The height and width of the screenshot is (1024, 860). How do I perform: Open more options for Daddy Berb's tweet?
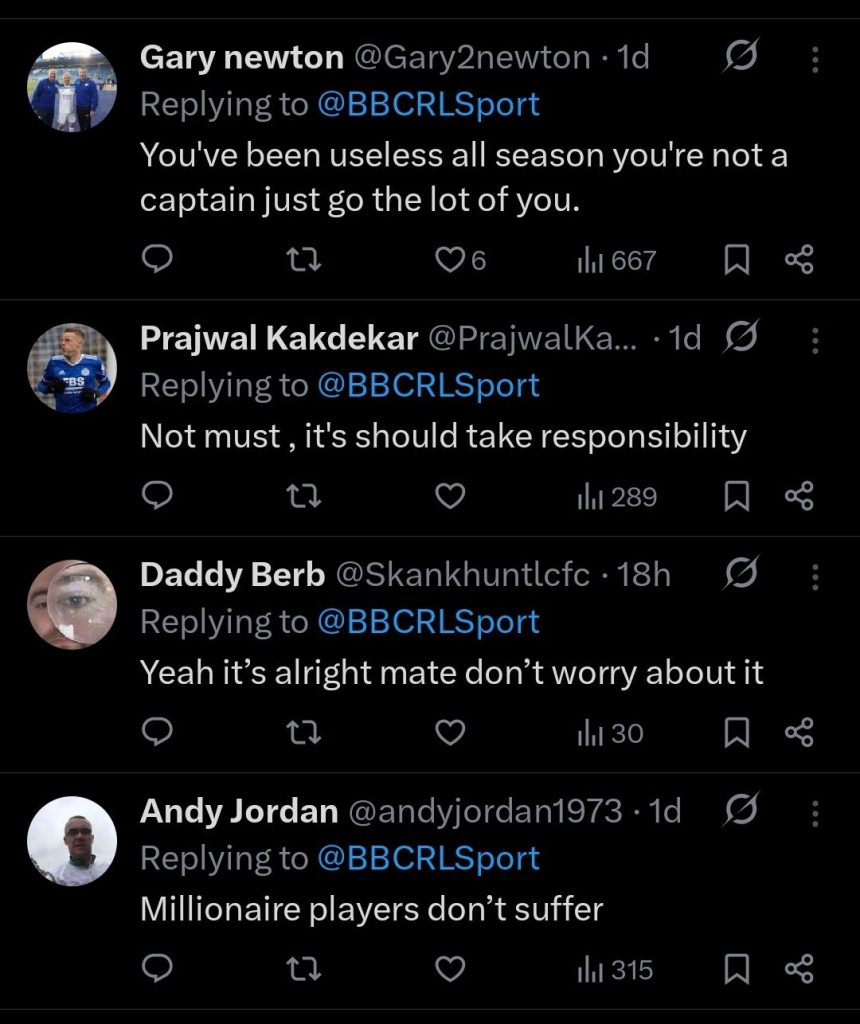tap(815, 576)
